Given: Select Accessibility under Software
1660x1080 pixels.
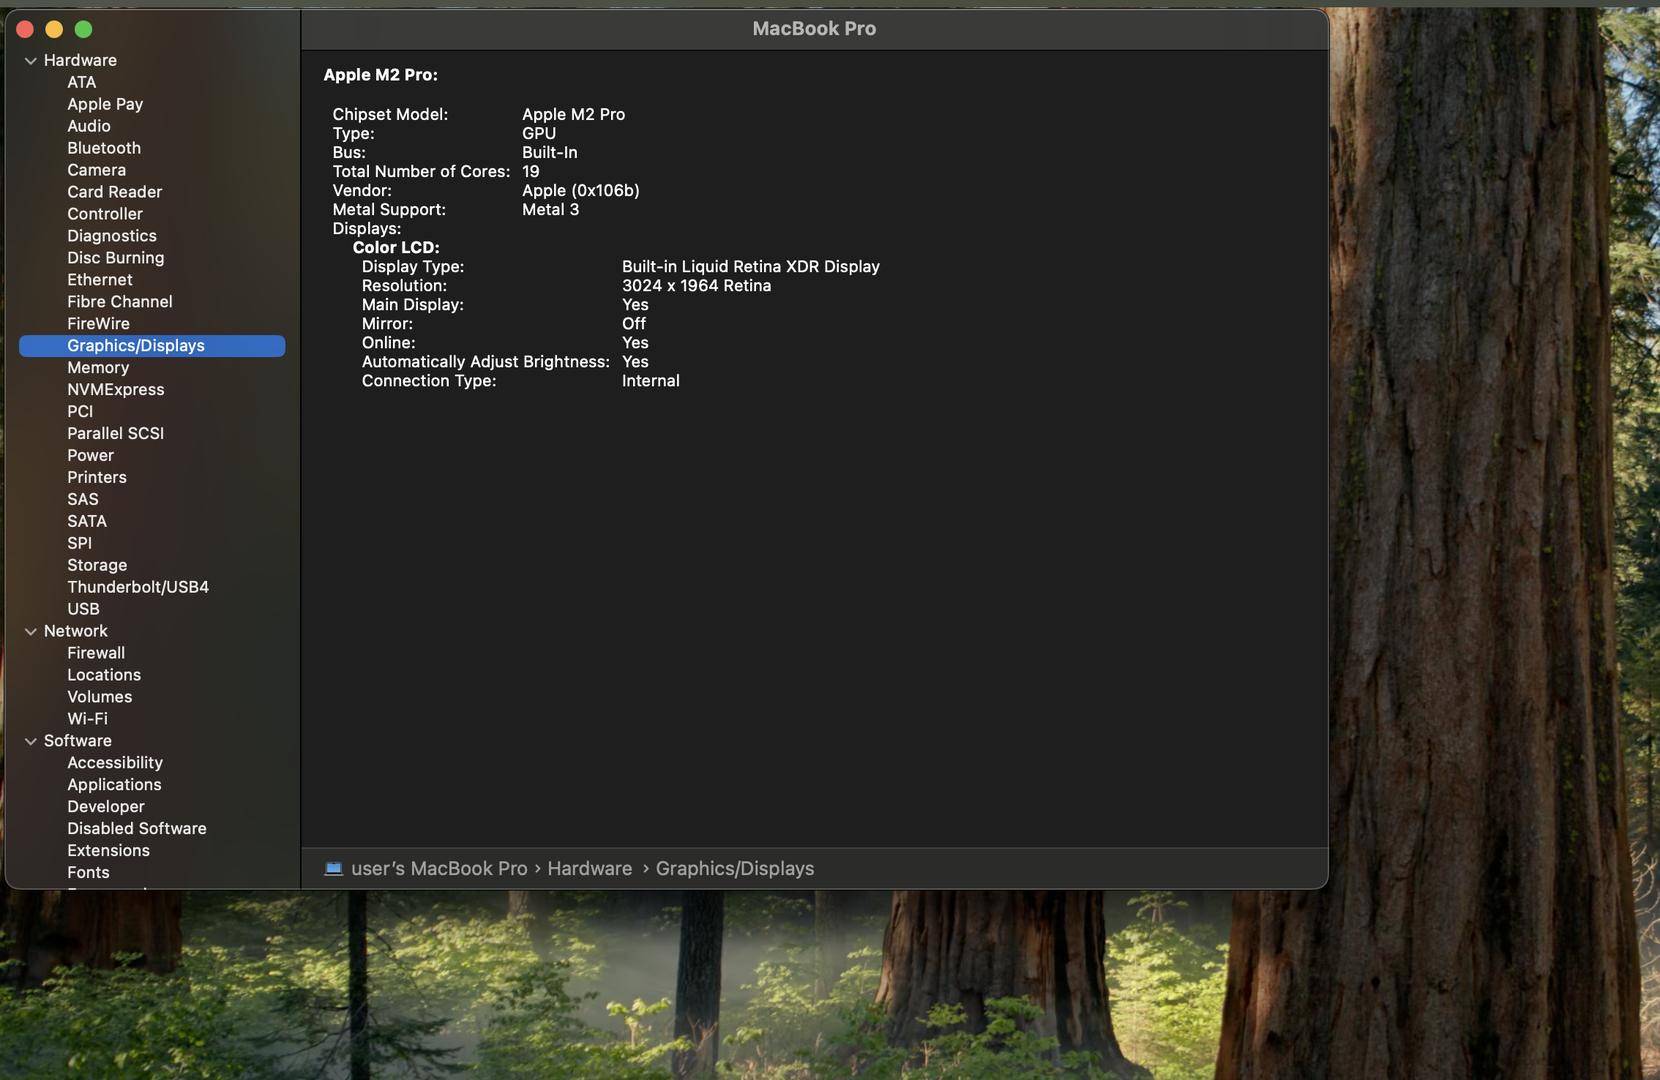Looking at the screenshot, I should click(x=115, y=765).
